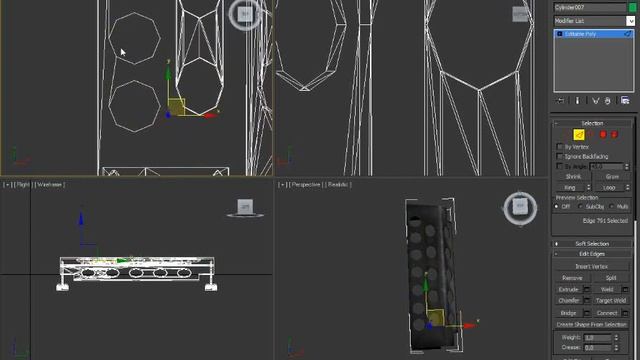Click the Insert Vertex button

click(x=591, y=267)
